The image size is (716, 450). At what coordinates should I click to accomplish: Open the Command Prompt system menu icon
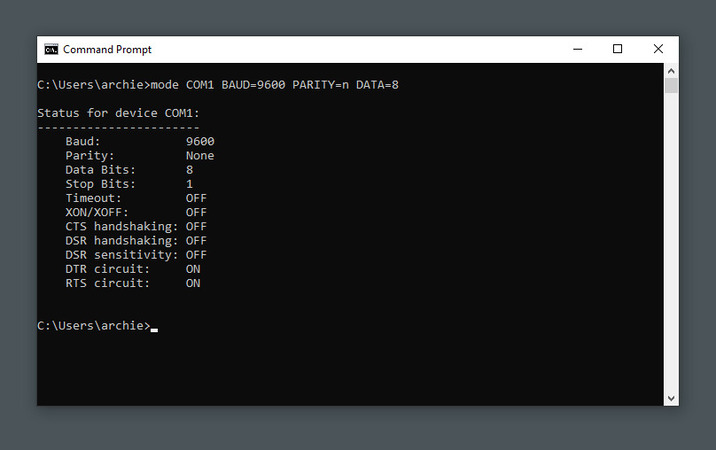(x=51, y=49)
